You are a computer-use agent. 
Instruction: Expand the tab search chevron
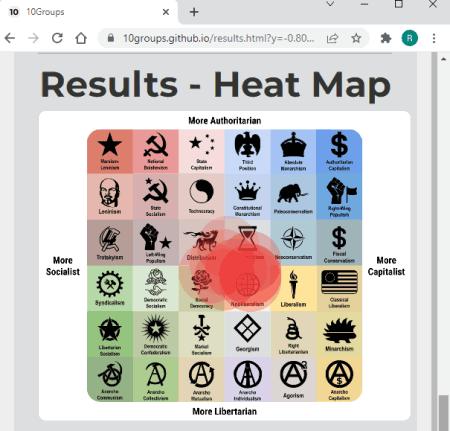[330, 4]
